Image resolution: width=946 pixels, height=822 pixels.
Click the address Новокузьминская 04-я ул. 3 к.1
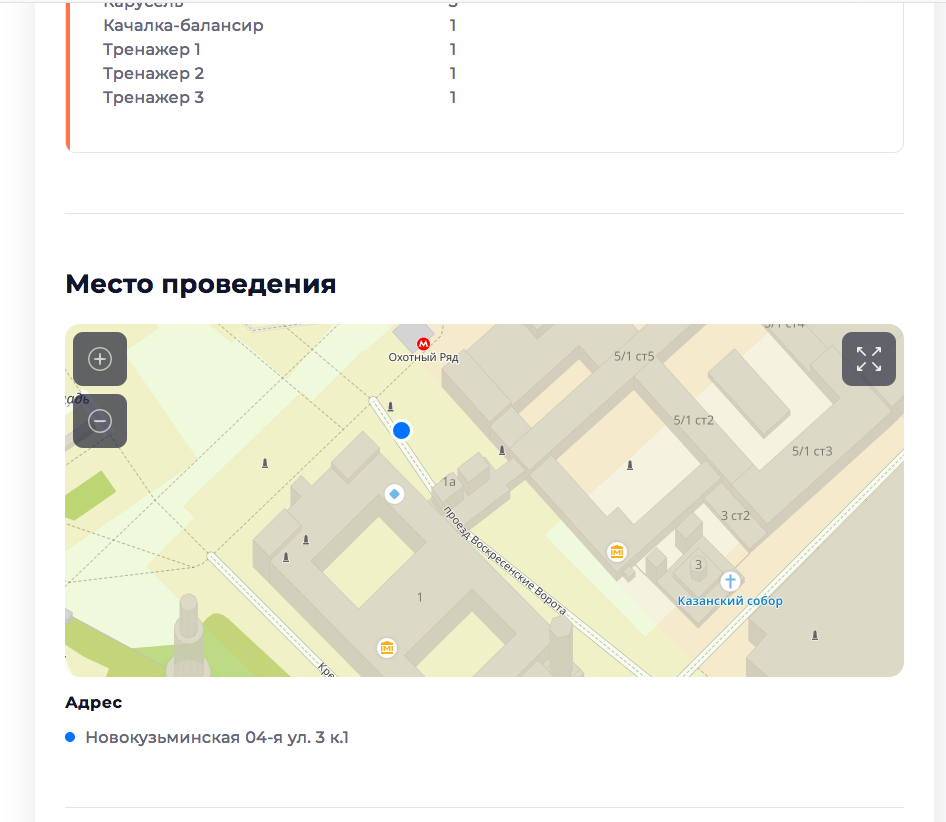coord(217,738)
